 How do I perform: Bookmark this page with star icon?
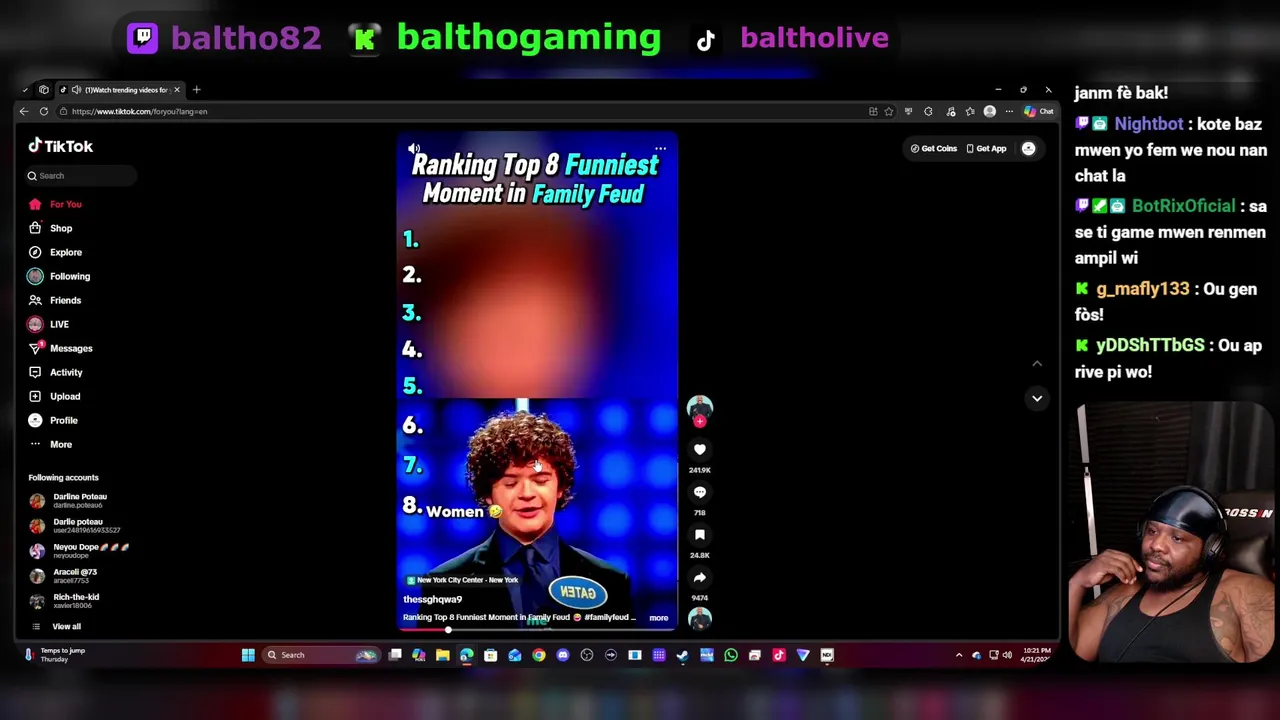pyautogui.click(x=888, y=112)
